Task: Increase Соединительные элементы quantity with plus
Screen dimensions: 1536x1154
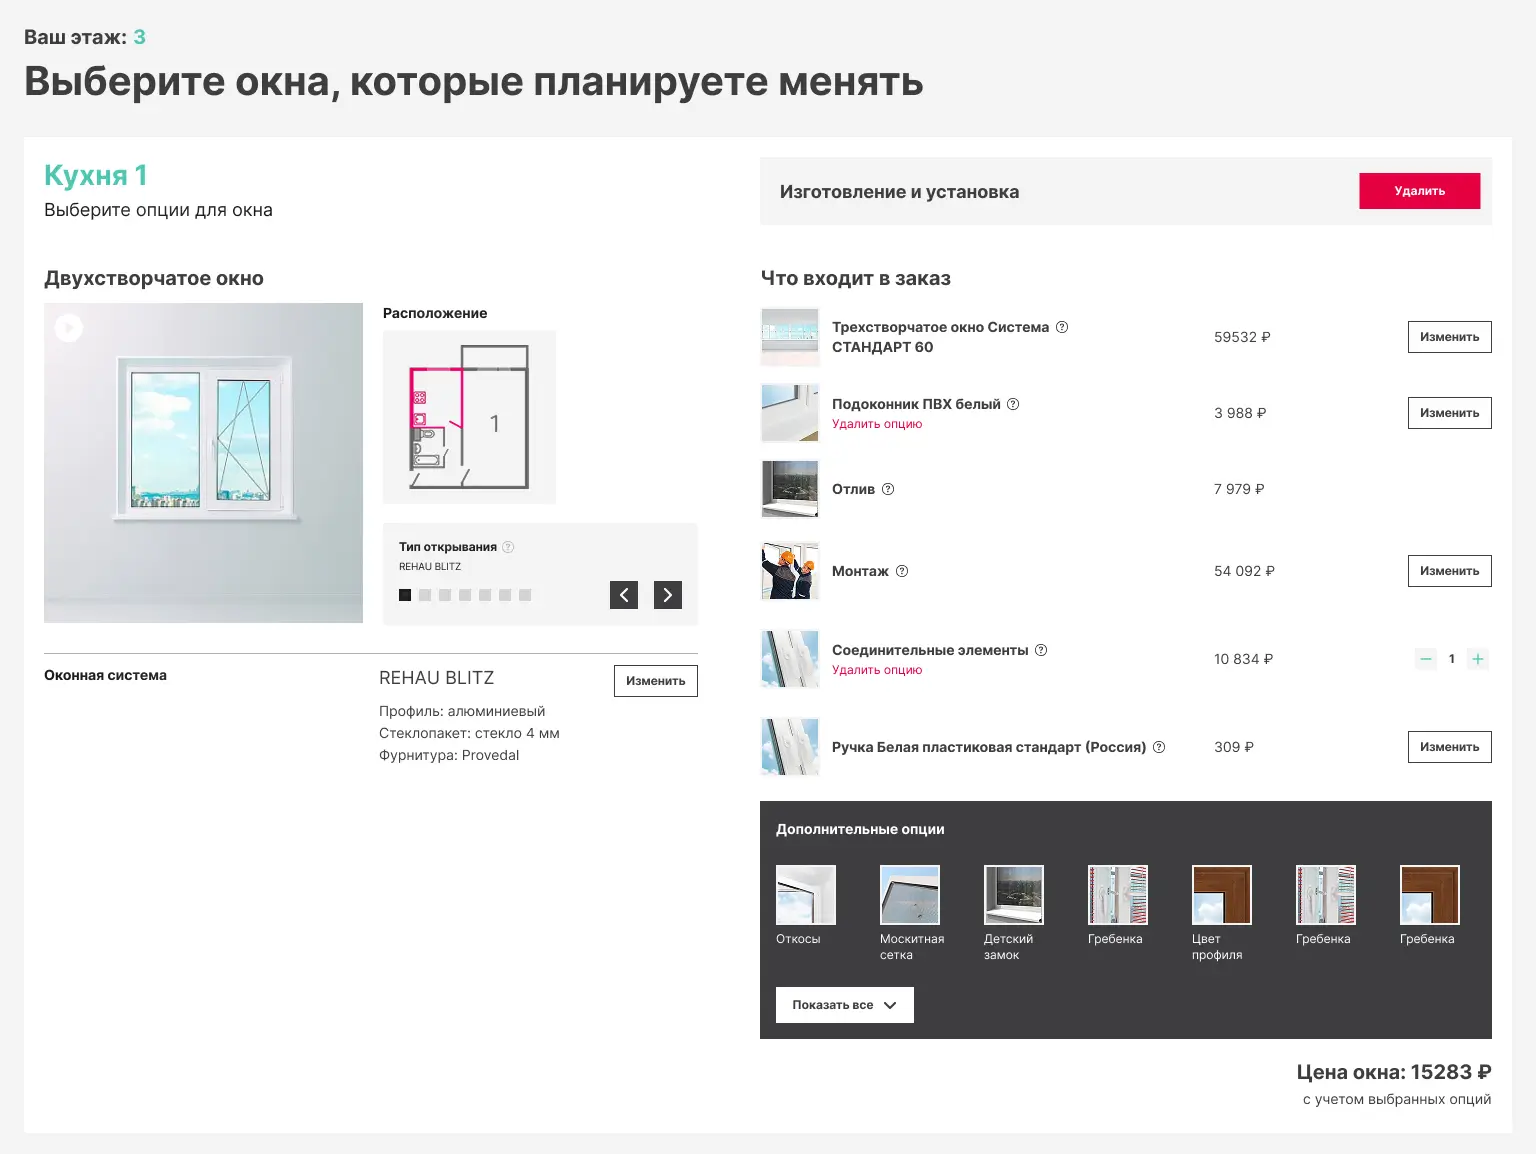Action: point(1478,659)
